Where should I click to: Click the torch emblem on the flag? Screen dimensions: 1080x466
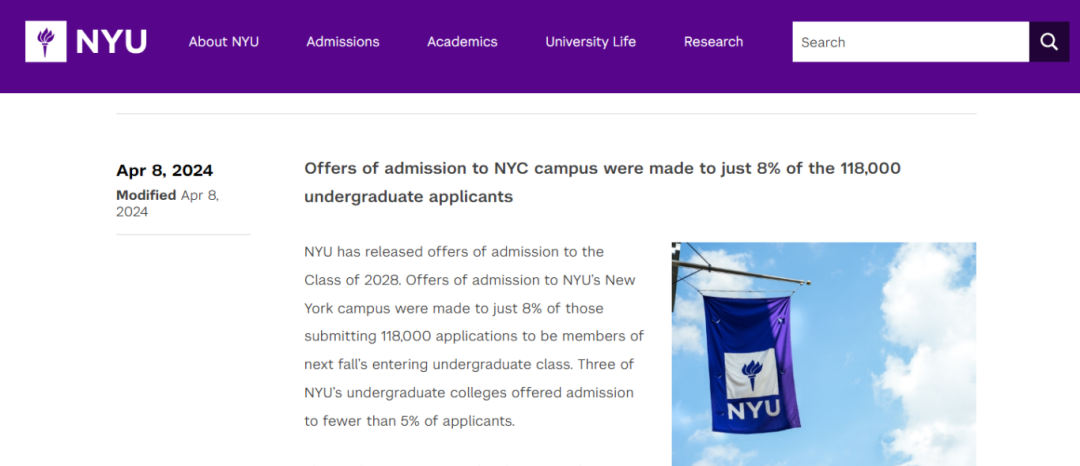click(x=752, y=374)
